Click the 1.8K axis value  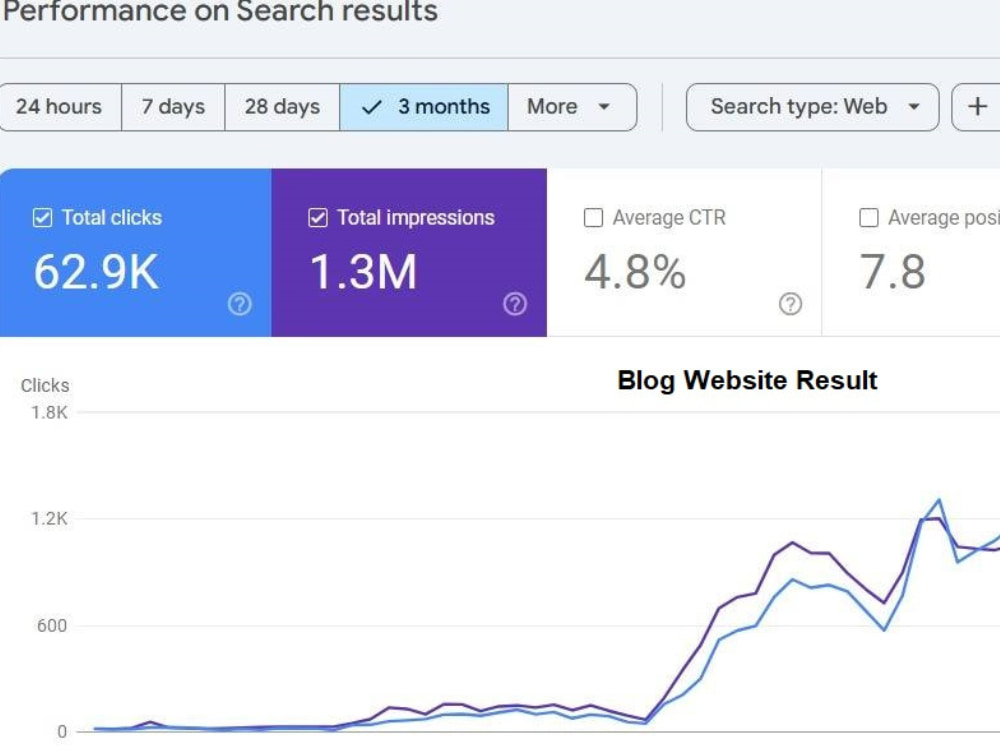[49, 413]
